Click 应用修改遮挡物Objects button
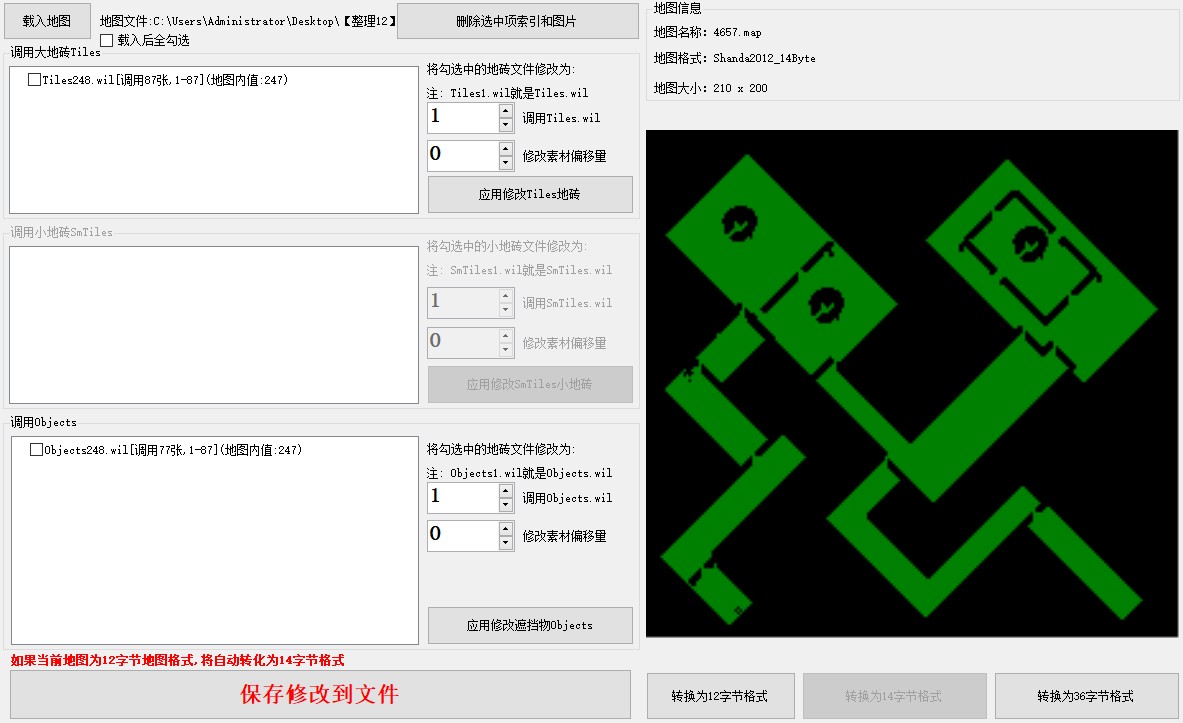The width and height of the screenshot is (1183, 723). (x=530, y=625)
